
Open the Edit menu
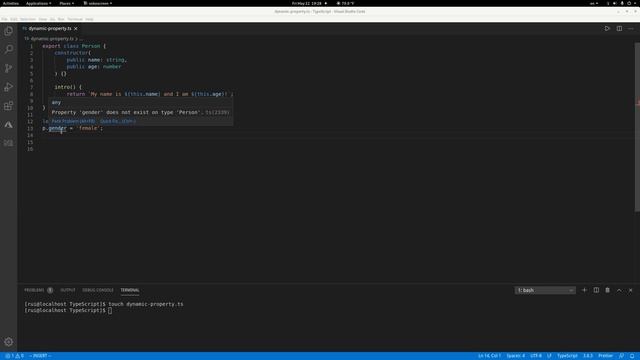point(14,19)
